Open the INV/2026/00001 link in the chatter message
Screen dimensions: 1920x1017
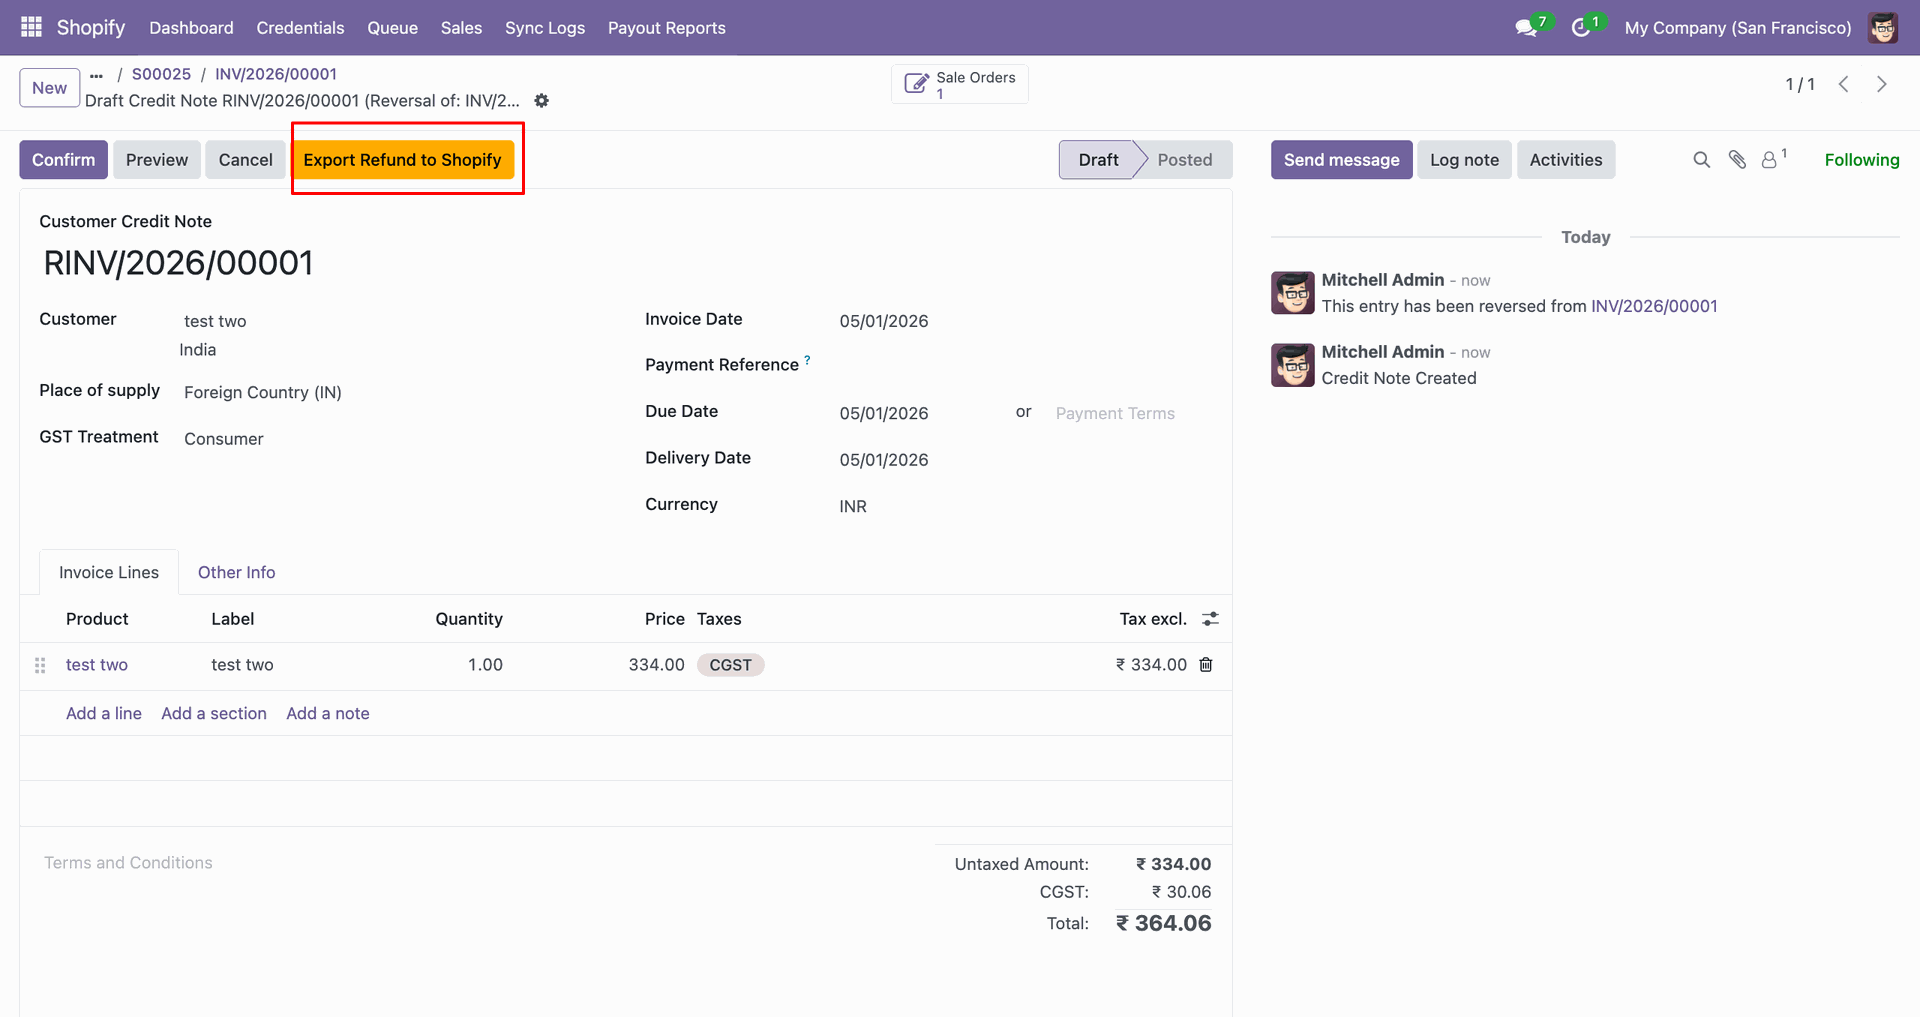[1654, 306]
